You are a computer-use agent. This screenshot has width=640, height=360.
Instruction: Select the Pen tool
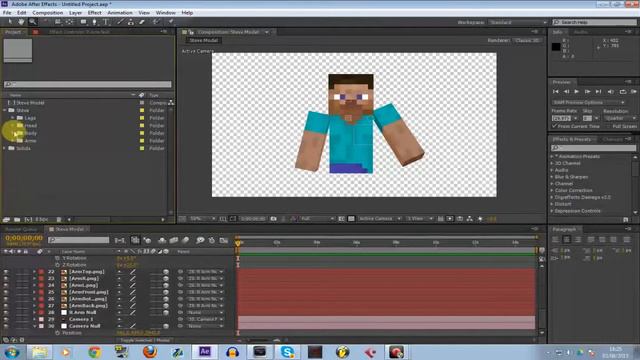(94, 22)
